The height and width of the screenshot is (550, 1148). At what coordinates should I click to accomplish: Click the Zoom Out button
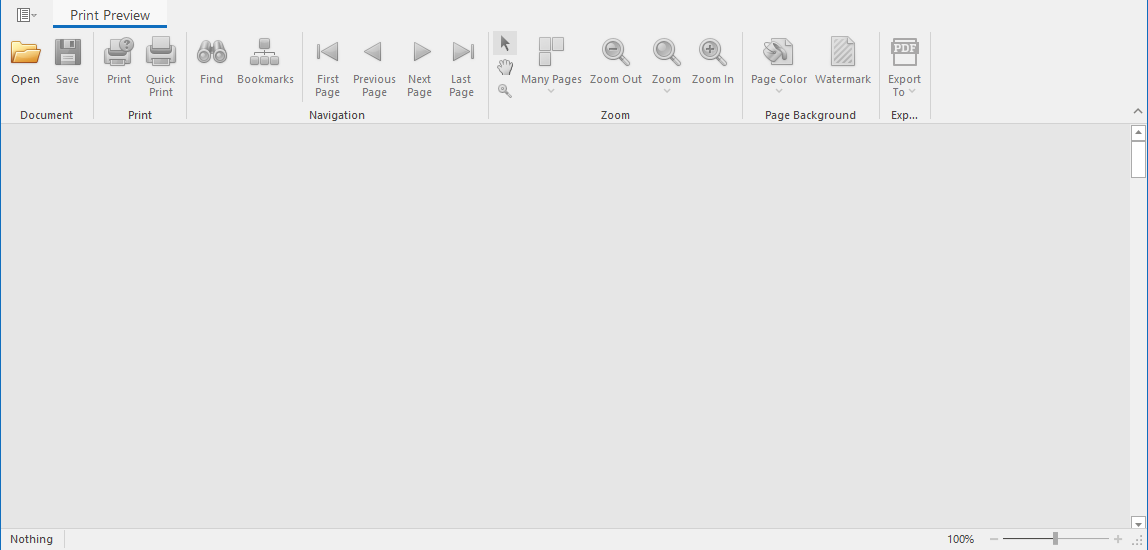pos(616,52)
